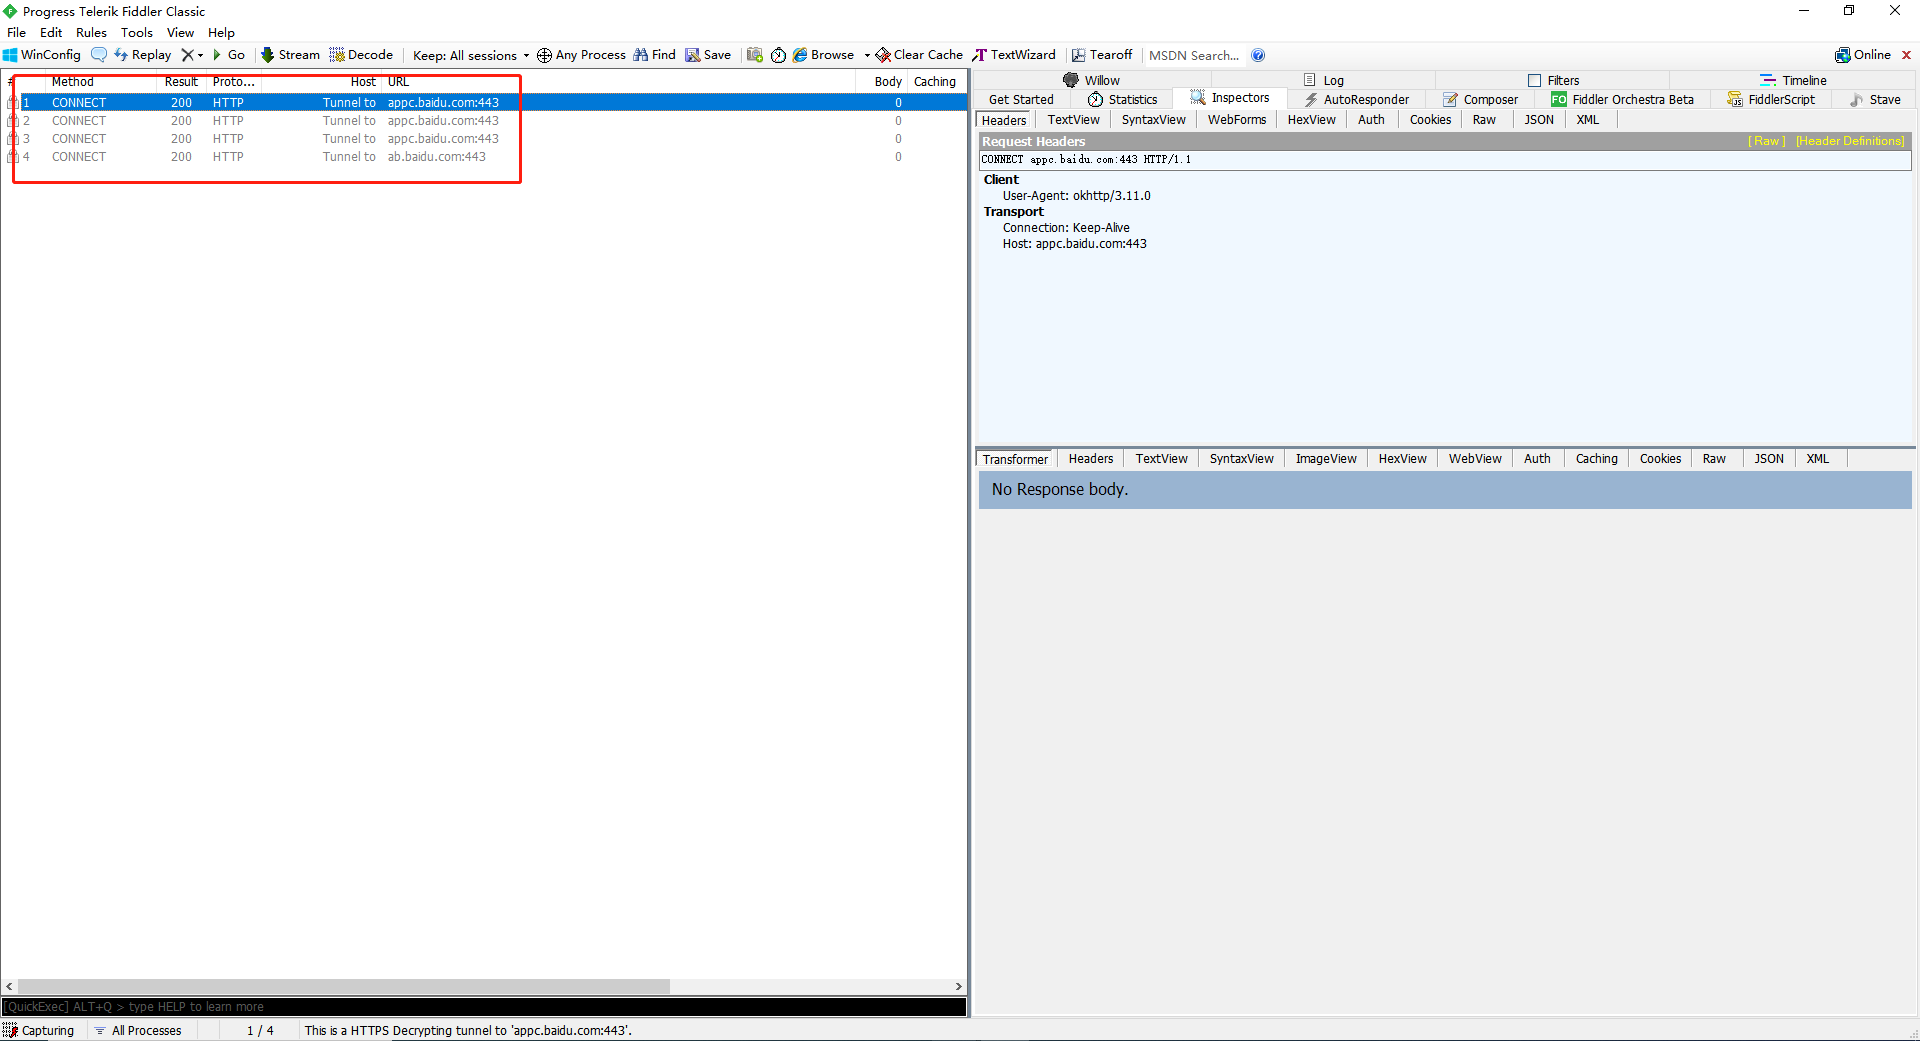The height and width of the screenshot is (1041, 1920).
Task: Click the Remove sessions X icon
Action: (187, 55)
